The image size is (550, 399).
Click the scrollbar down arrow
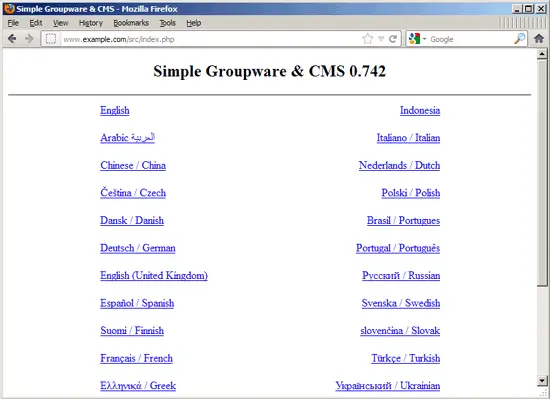[x=542, y=380]
